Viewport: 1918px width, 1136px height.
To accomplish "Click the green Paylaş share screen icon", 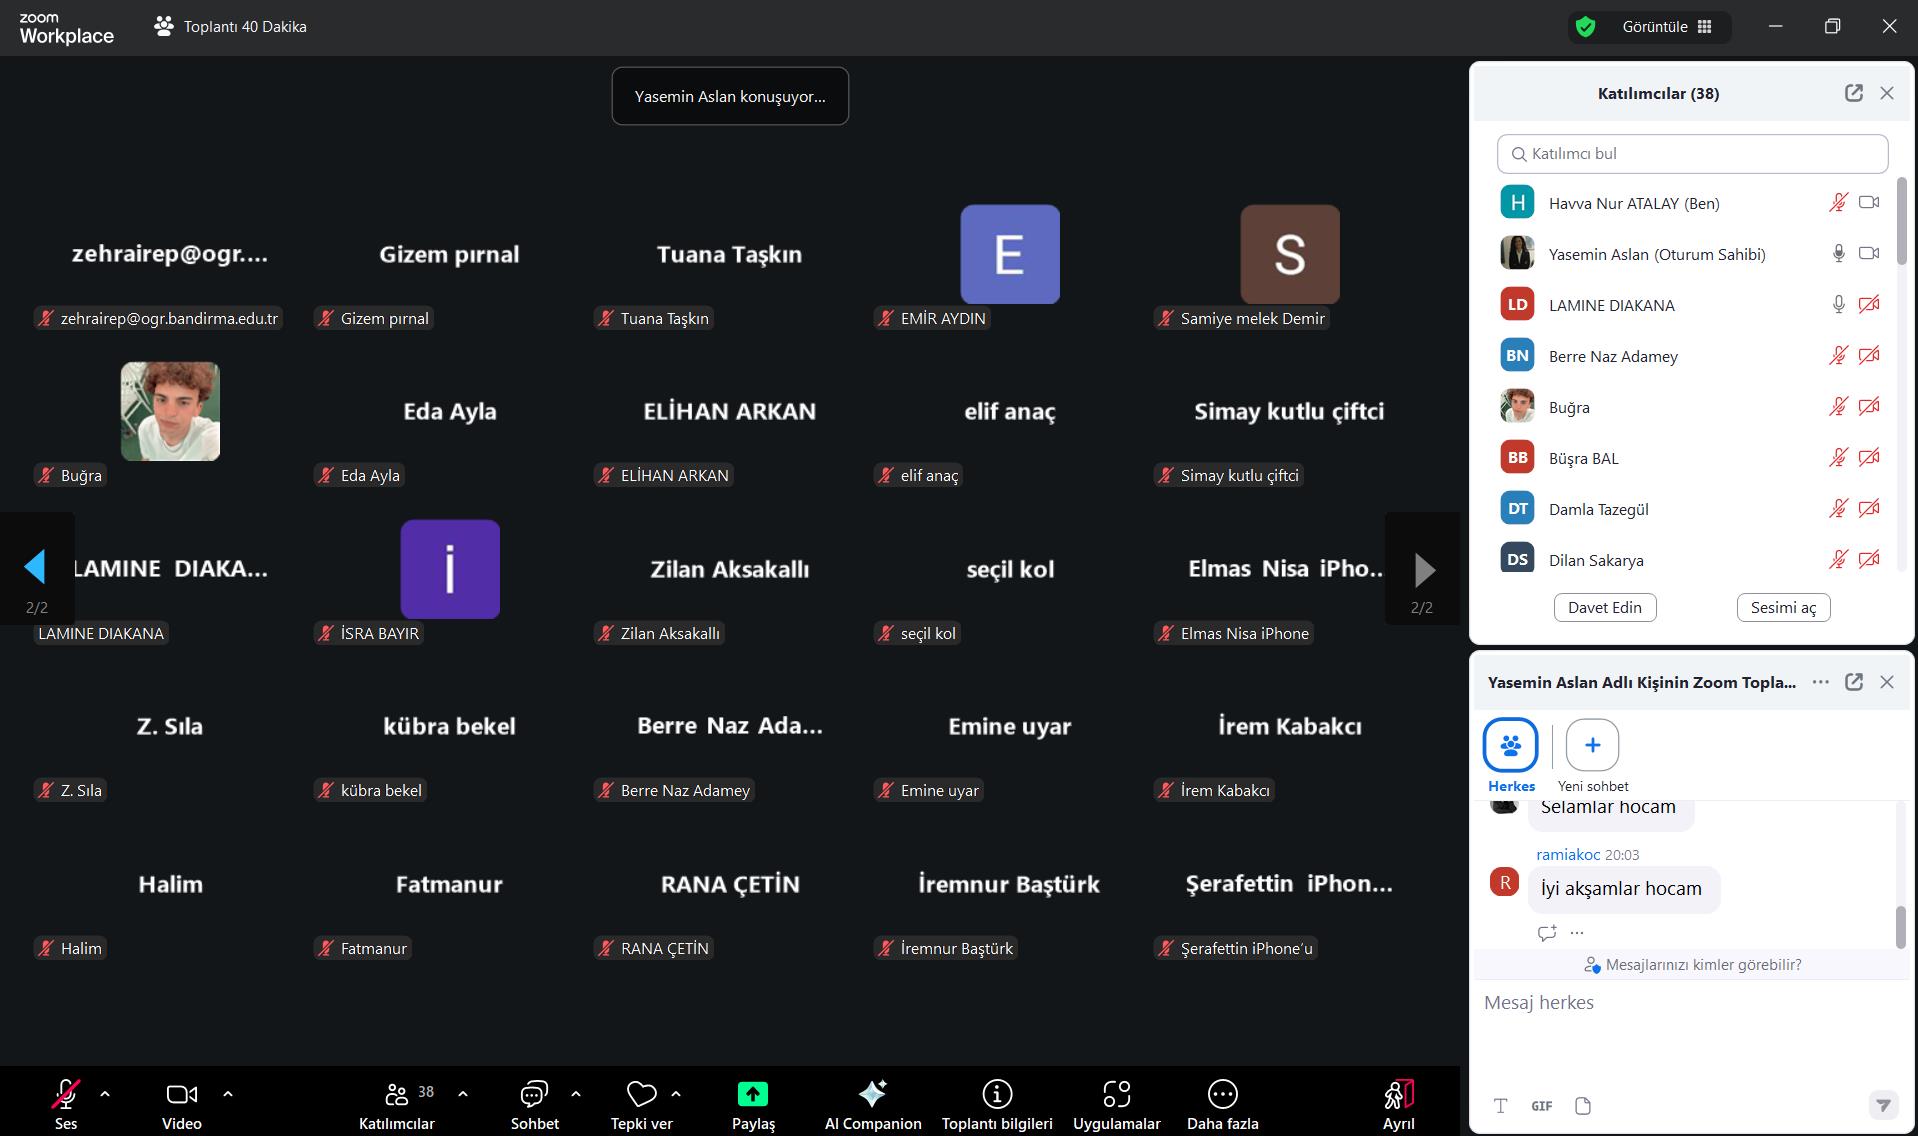I will pyautogui.click(x=752, y=1095).
